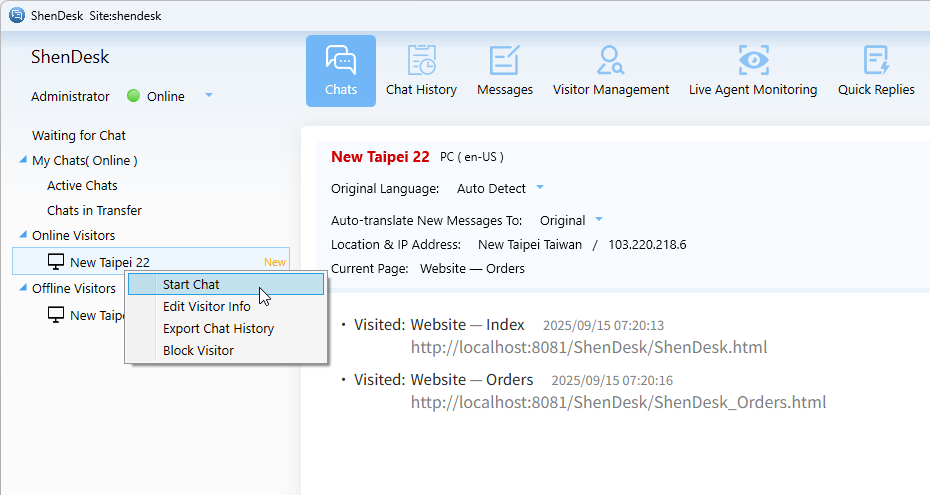Open the ShenDesk_Orders.html visited link
930x495 pixels.
point(618,402)
